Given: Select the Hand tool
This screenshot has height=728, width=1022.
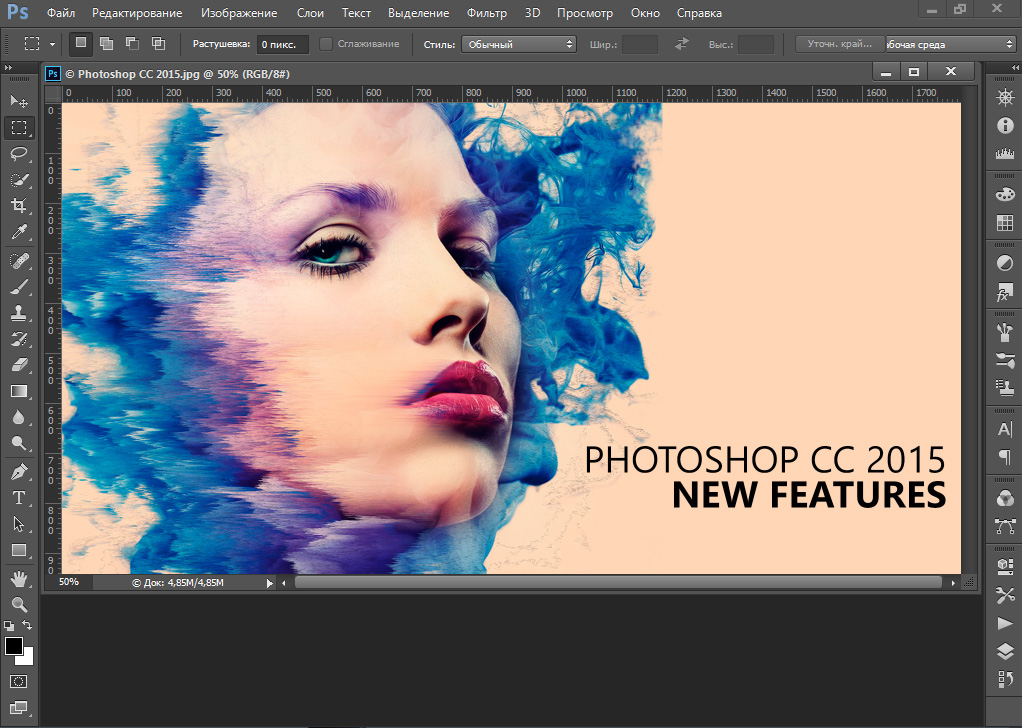Looking at the screenshot, I should 19,578.
